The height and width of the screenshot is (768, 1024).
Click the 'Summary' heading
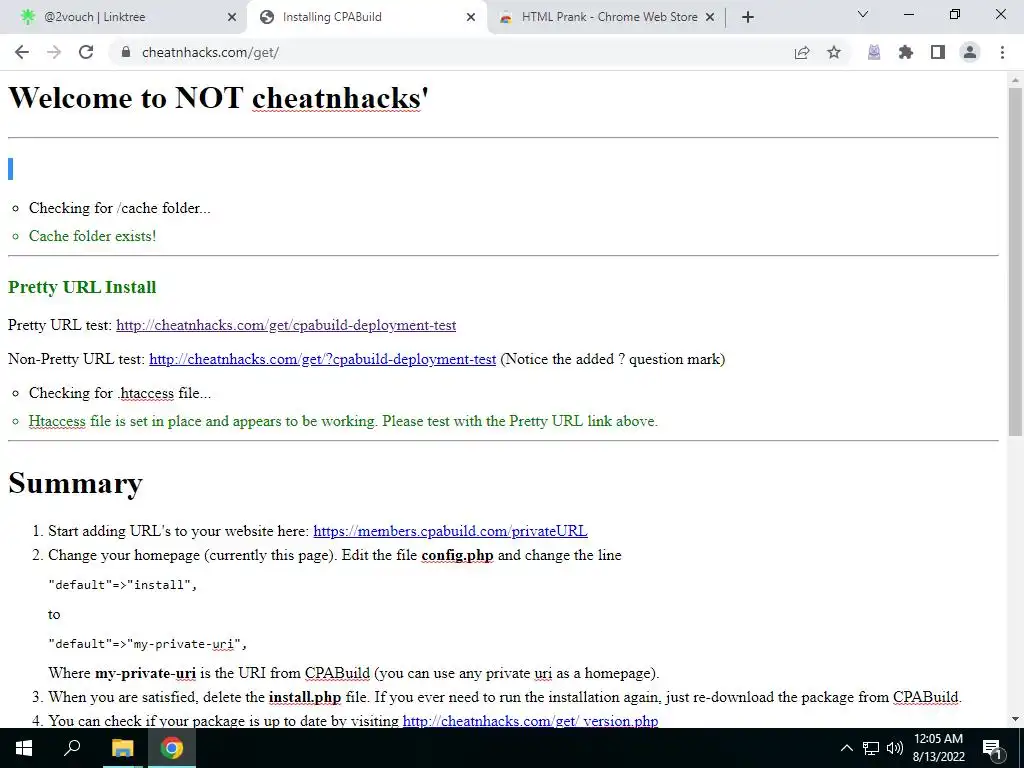click(x=75, y=483)
